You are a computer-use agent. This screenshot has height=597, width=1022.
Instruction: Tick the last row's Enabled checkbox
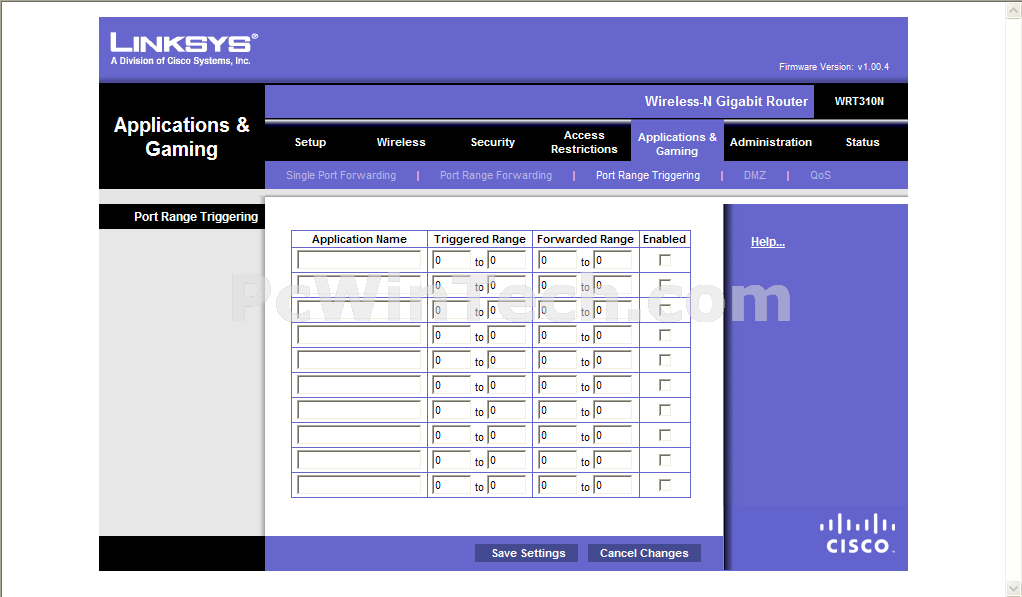[x=665, y=485]
